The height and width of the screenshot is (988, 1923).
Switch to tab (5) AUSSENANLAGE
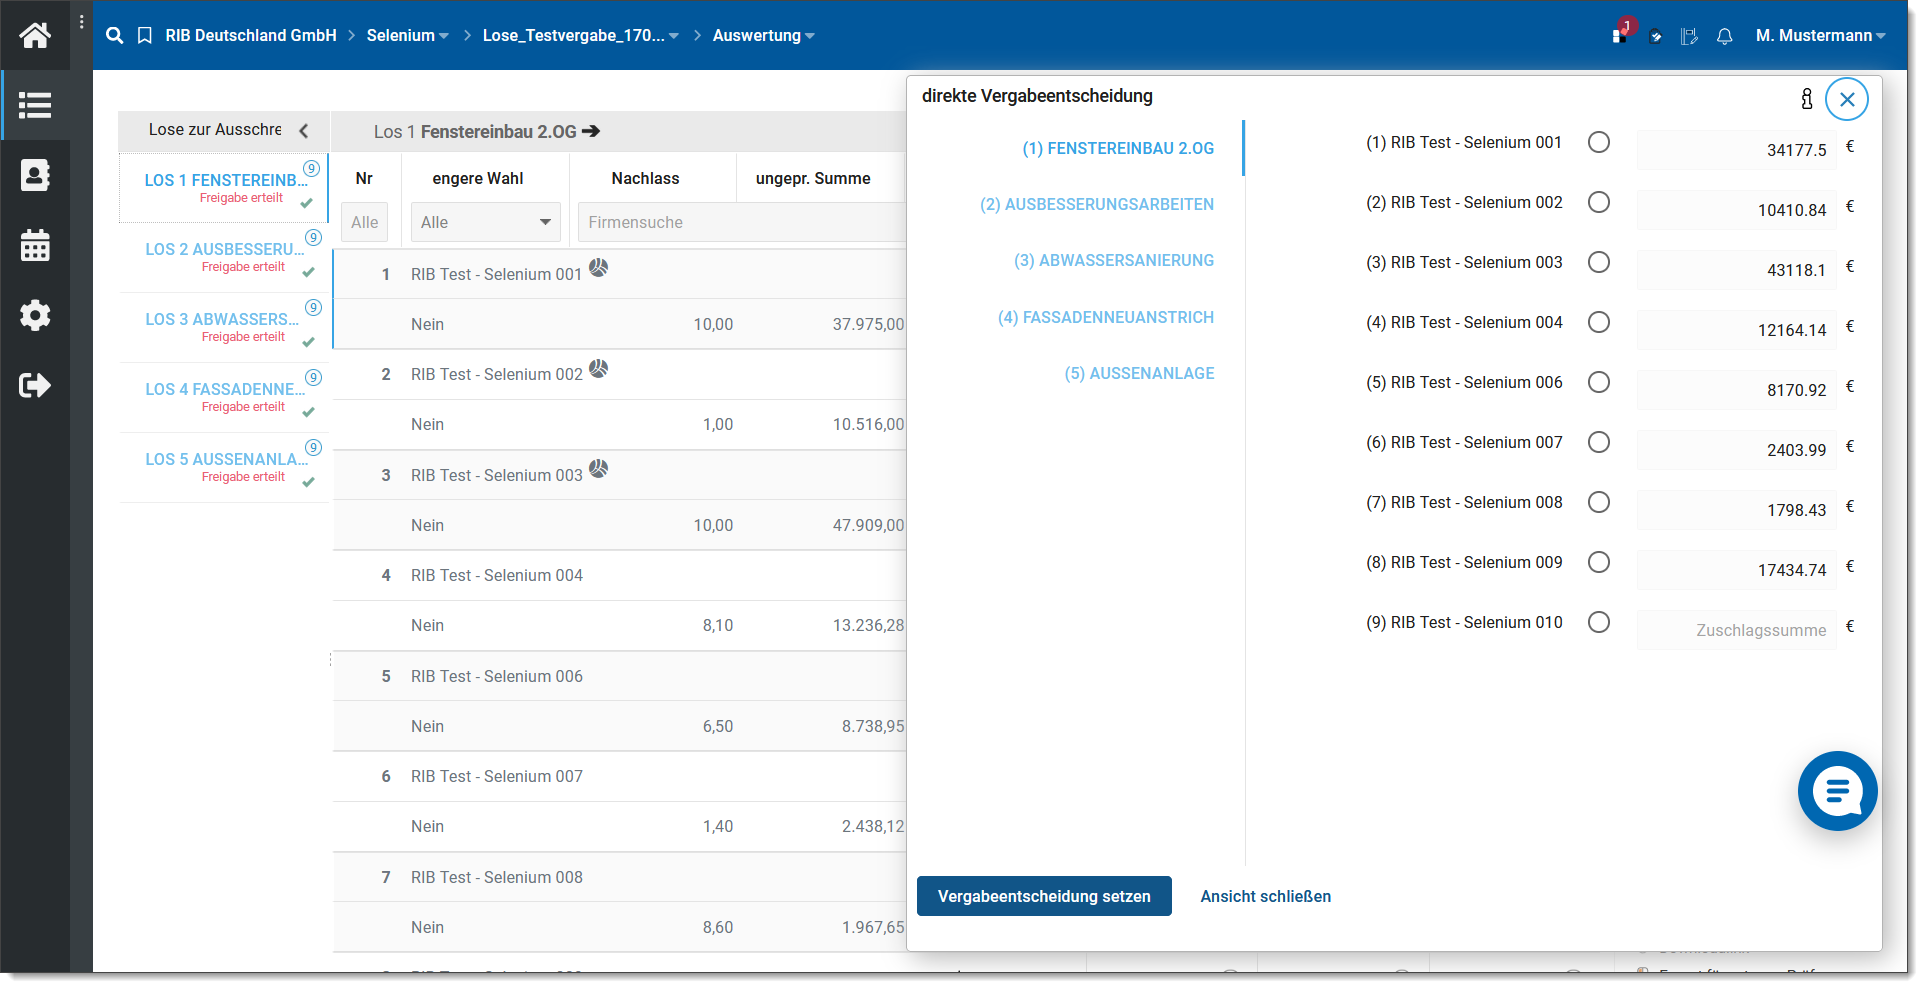[1139, 373]
